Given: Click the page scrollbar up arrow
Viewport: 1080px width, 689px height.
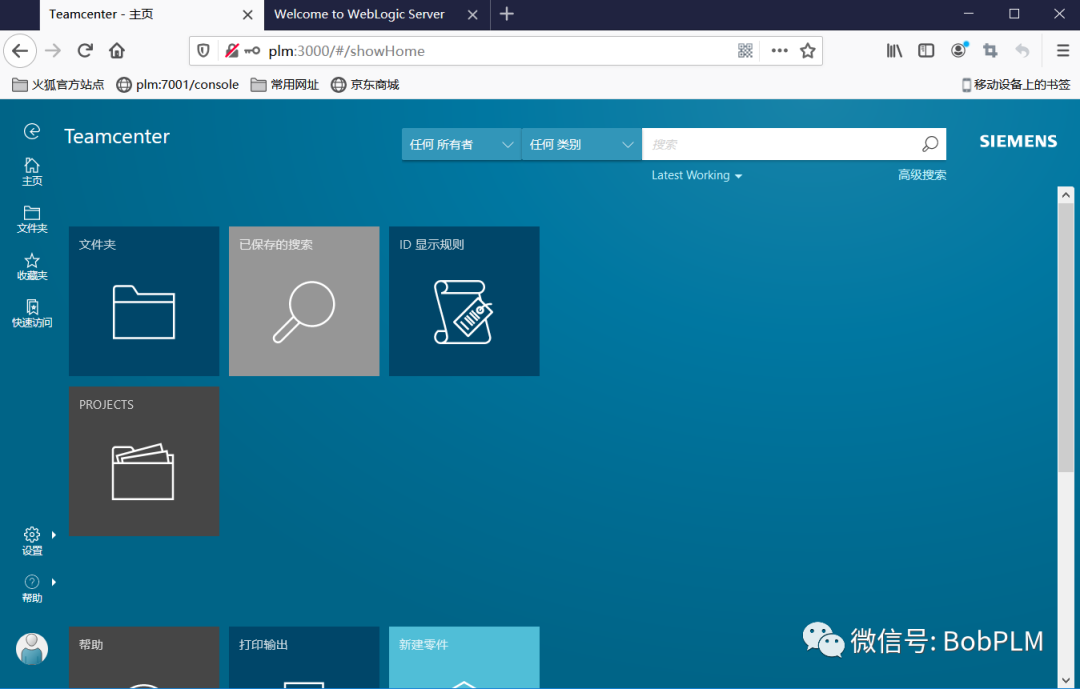Looking at the screenshot, I should [1066, 194].
